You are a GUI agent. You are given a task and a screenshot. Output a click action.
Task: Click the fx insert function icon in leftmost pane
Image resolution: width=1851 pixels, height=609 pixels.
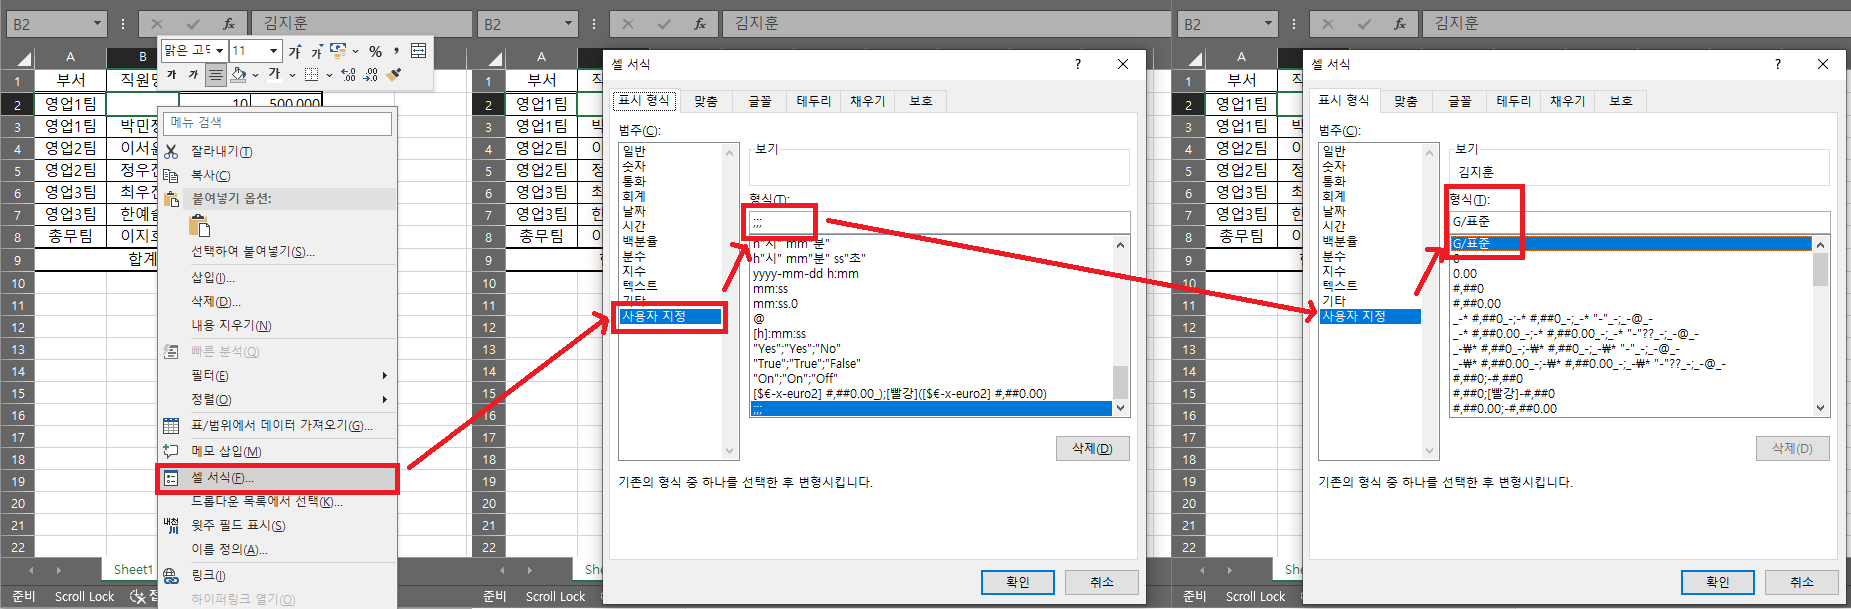229,23
